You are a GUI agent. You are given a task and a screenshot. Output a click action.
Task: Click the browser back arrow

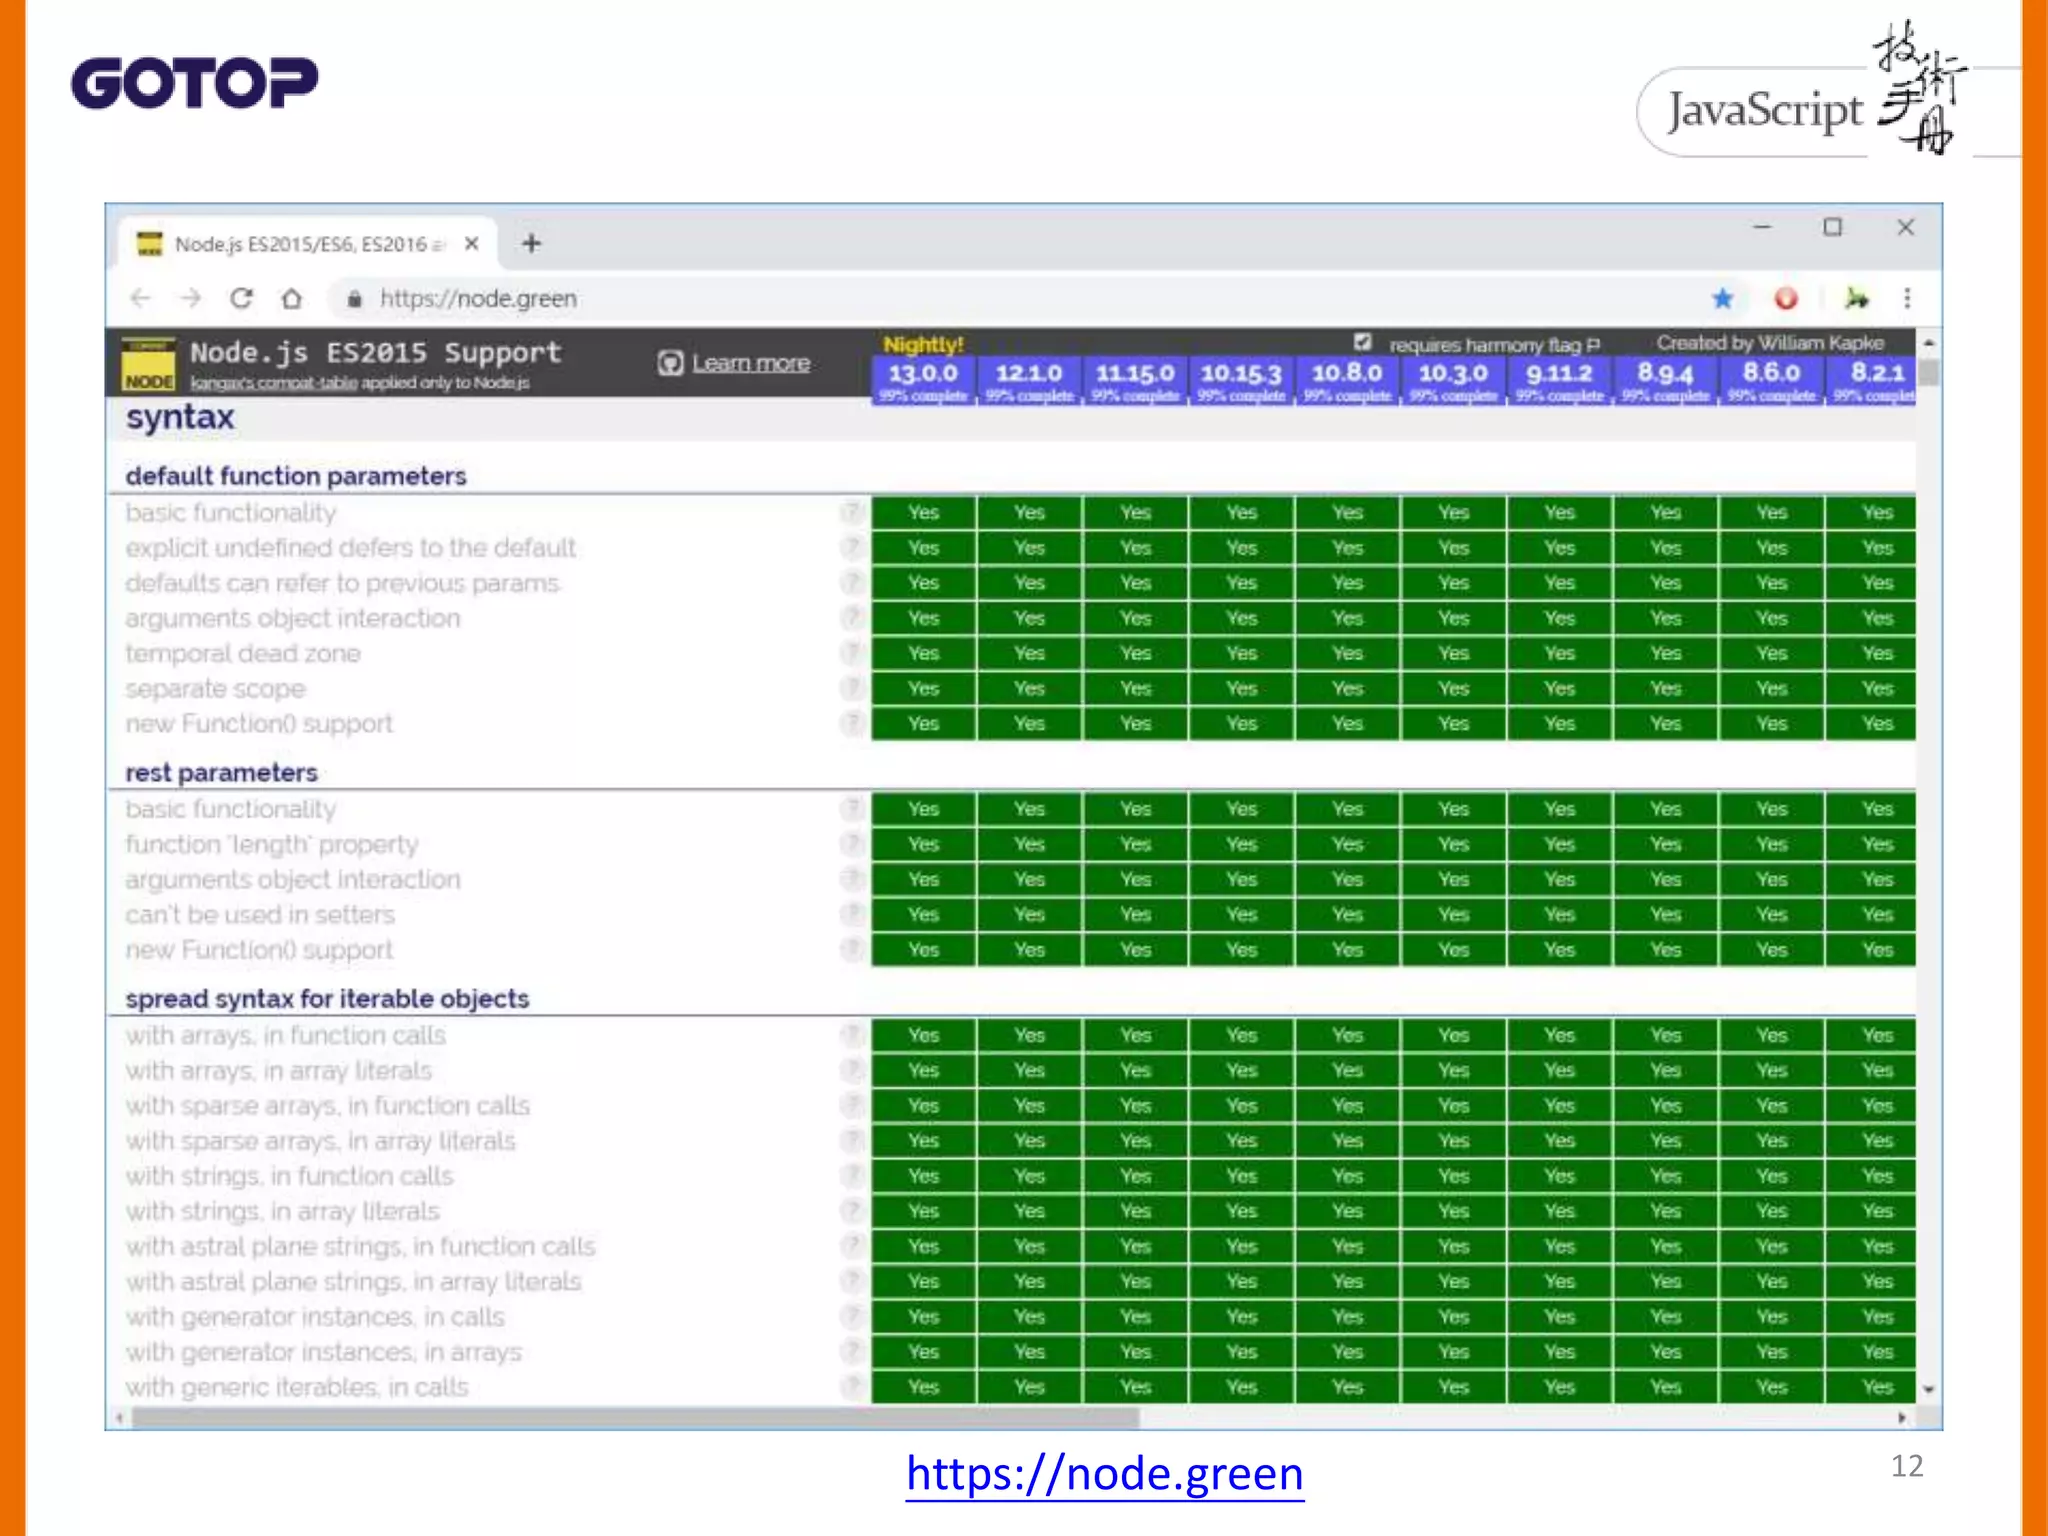(x=141, y=298)
